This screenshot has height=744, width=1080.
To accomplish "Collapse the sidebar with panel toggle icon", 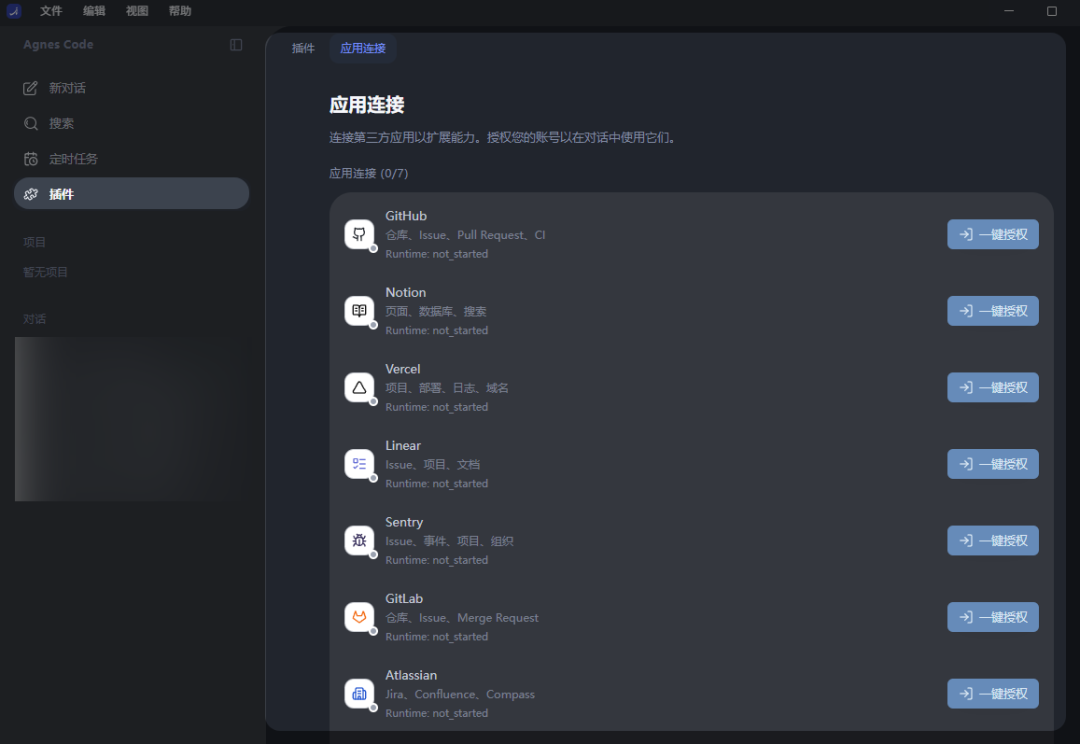I will coord(236,45).
